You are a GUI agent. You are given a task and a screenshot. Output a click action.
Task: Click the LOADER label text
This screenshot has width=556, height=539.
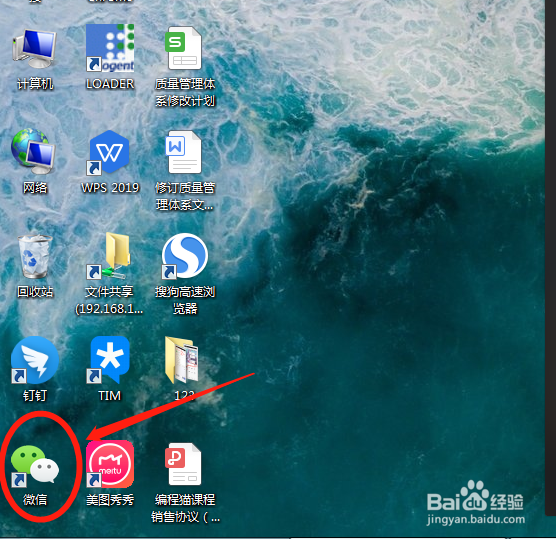(x=110, y=84)
